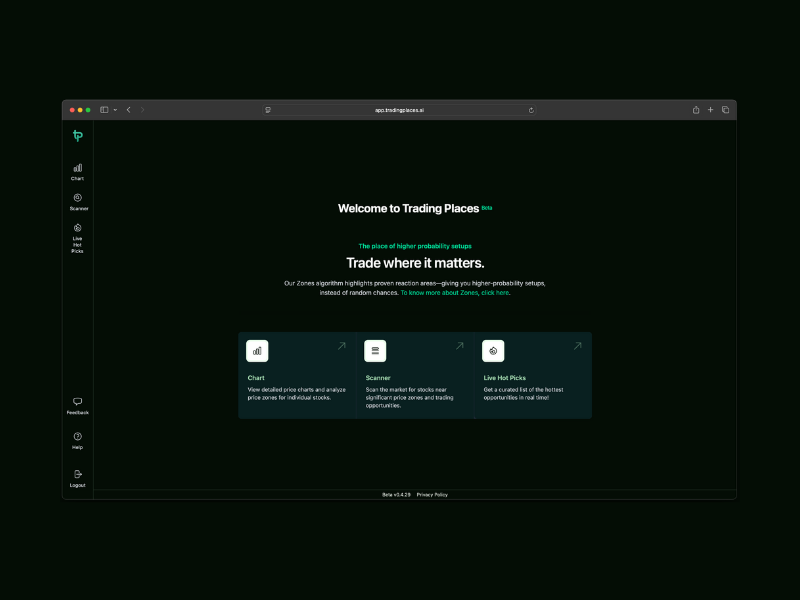Click the Chart card's white icon tile
Screen dimensions: 800x600
(257, 351)
